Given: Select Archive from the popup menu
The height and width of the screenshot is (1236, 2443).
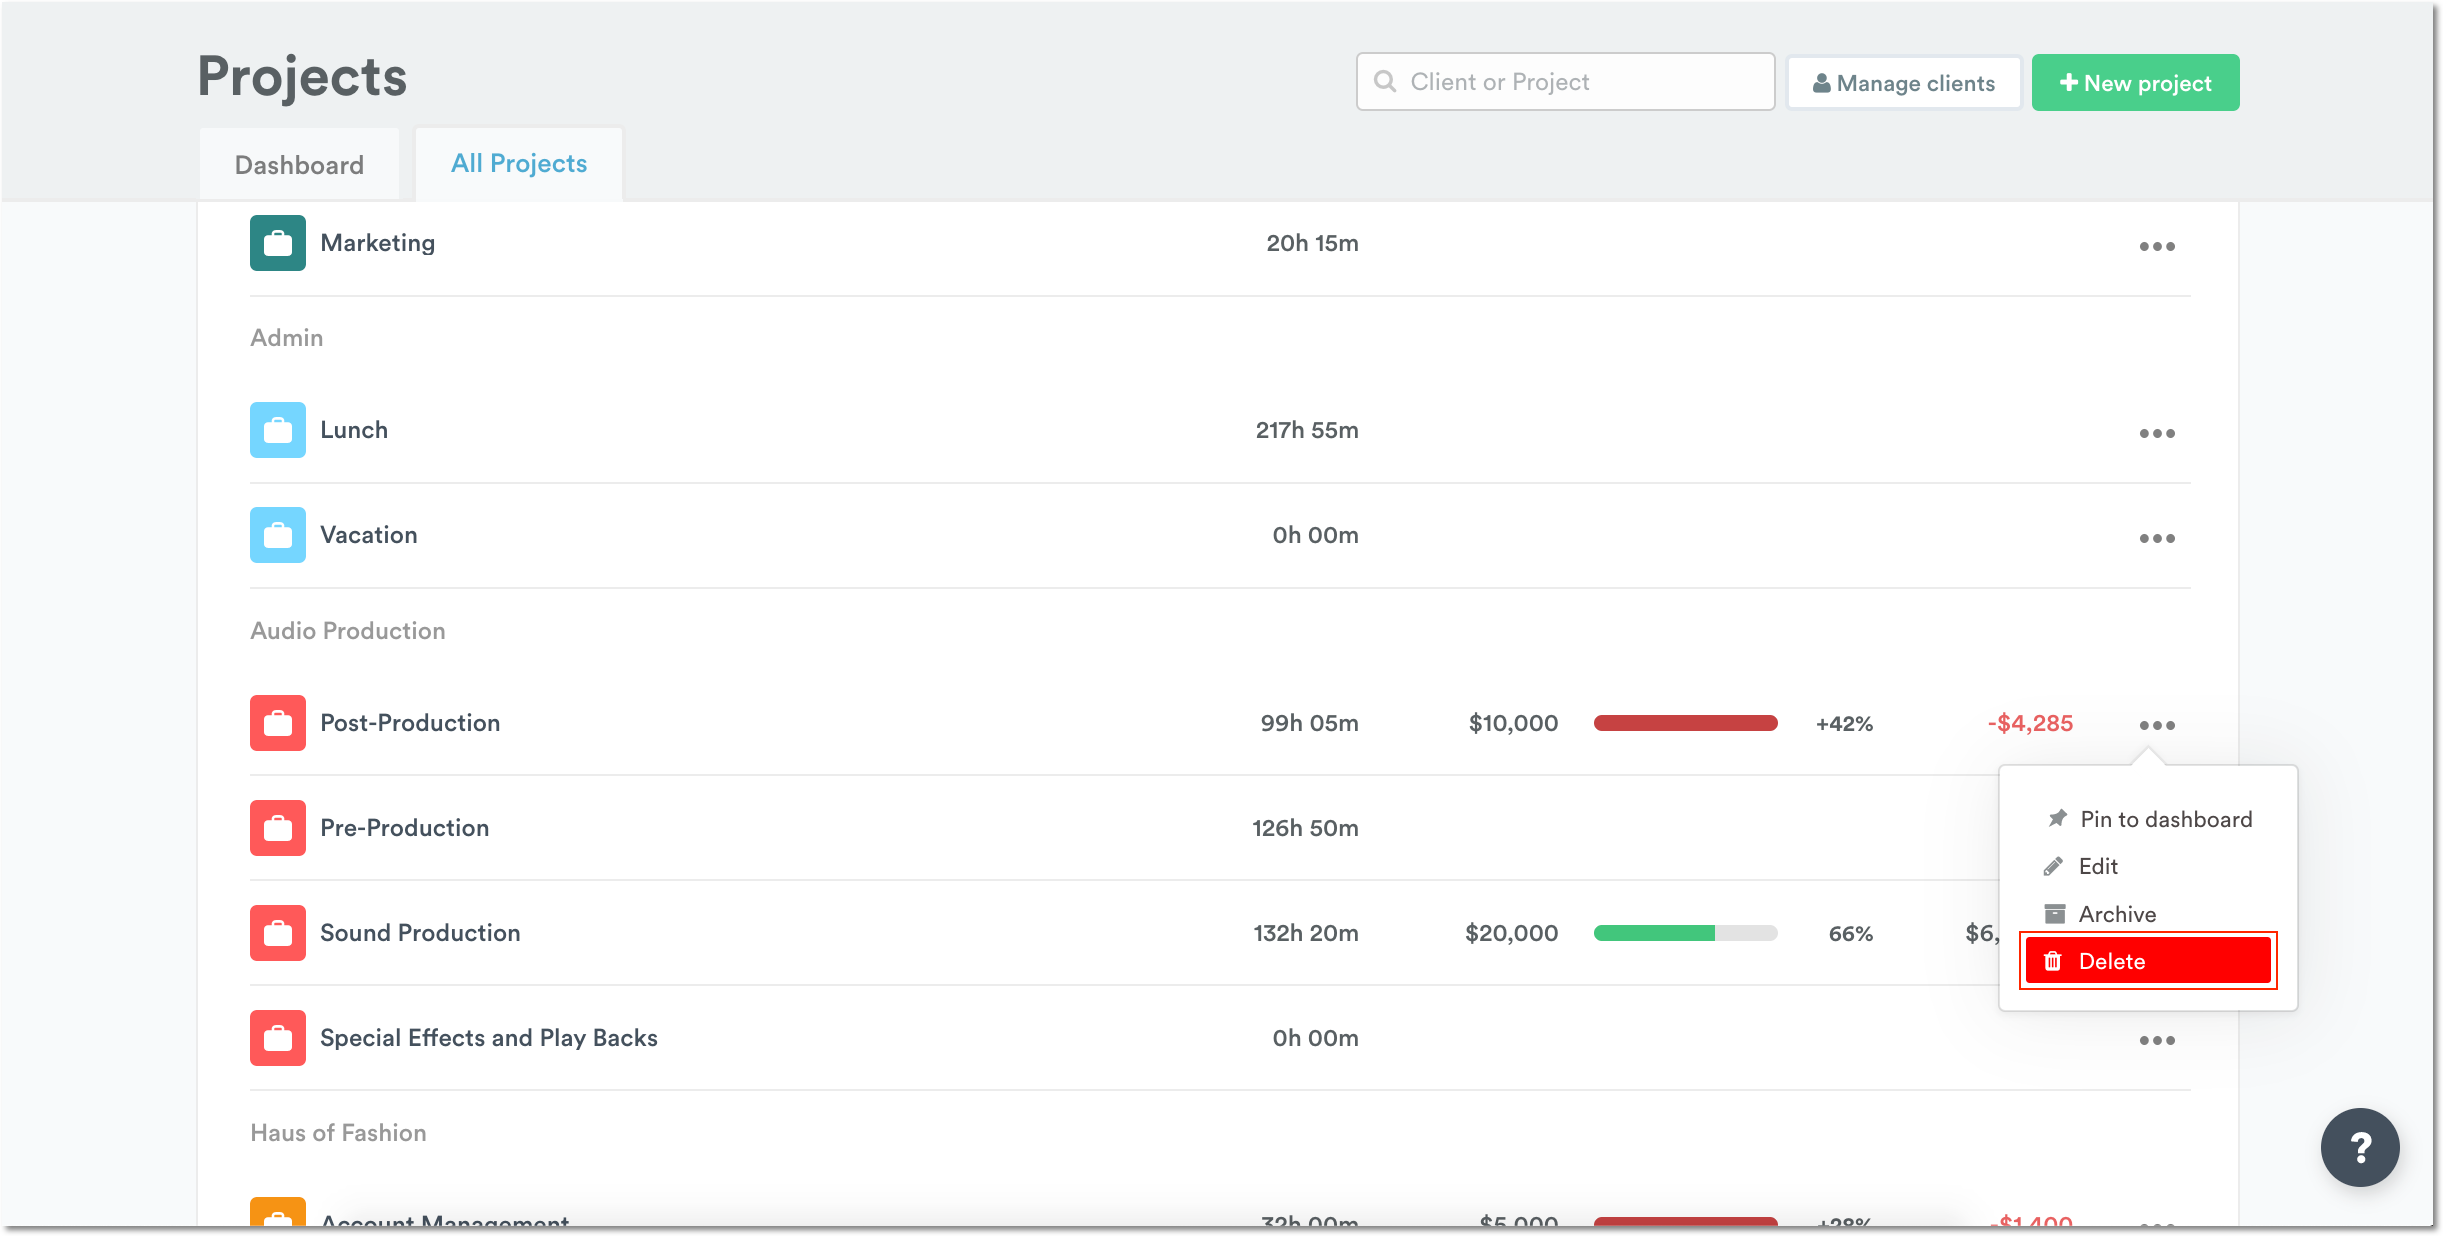Looking at the screenshot, I should coord(2116,914).
